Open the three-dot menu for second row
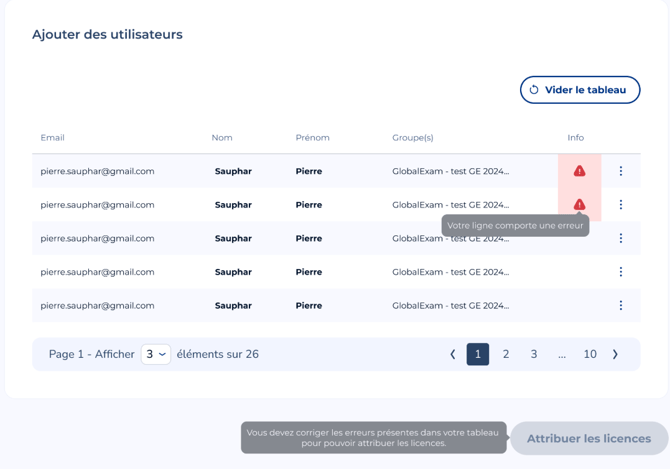This screenshot has width=670, height=469. pos(620,205)
